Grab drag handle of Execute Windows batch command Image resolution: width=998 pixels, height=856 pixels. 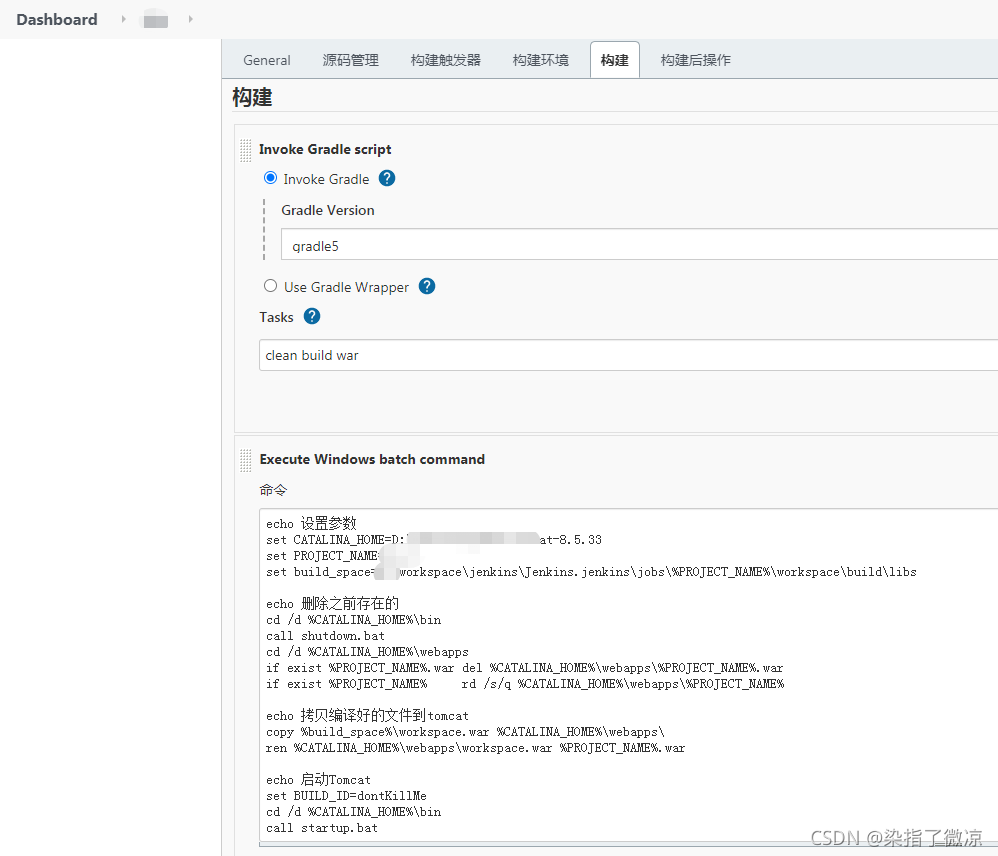coord(246,460)
